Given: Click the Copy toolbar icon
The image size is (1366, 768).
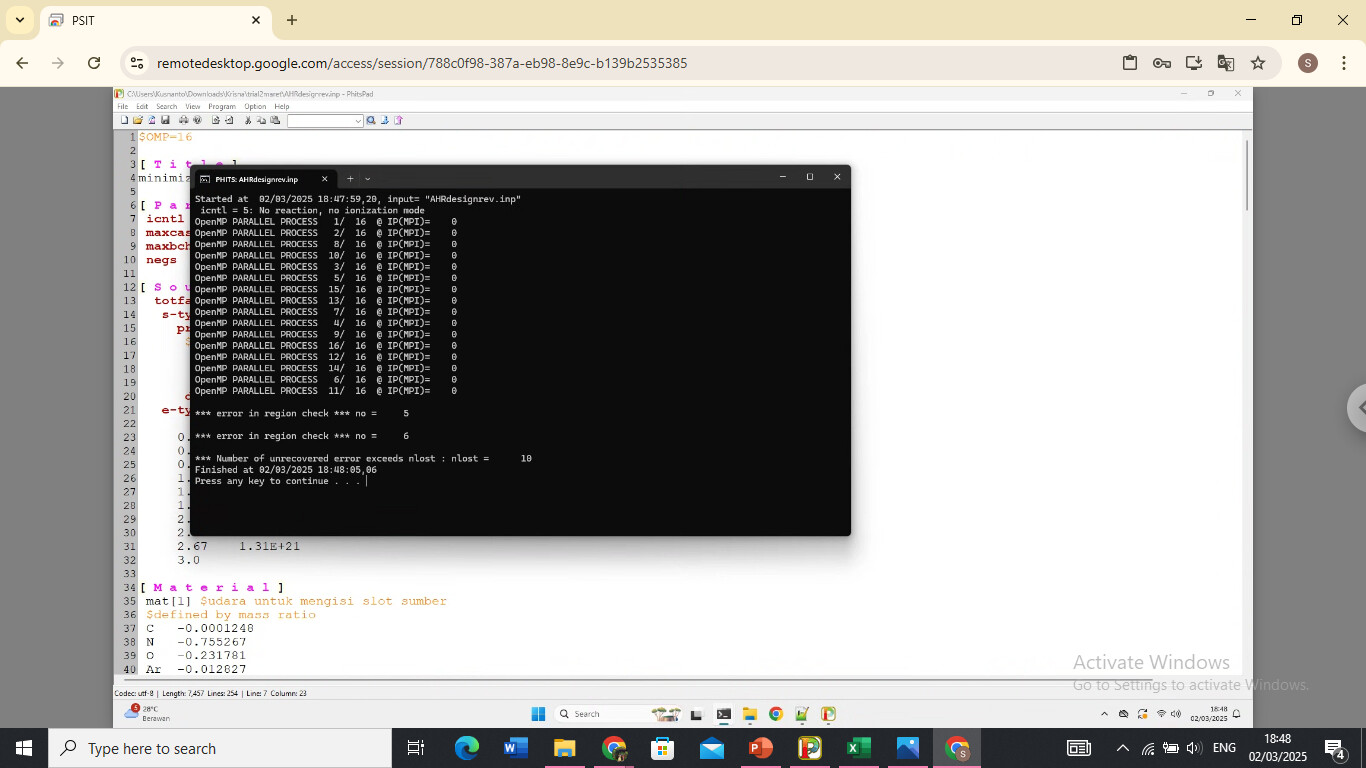Looking at the screenshot, I should point(261,120).
